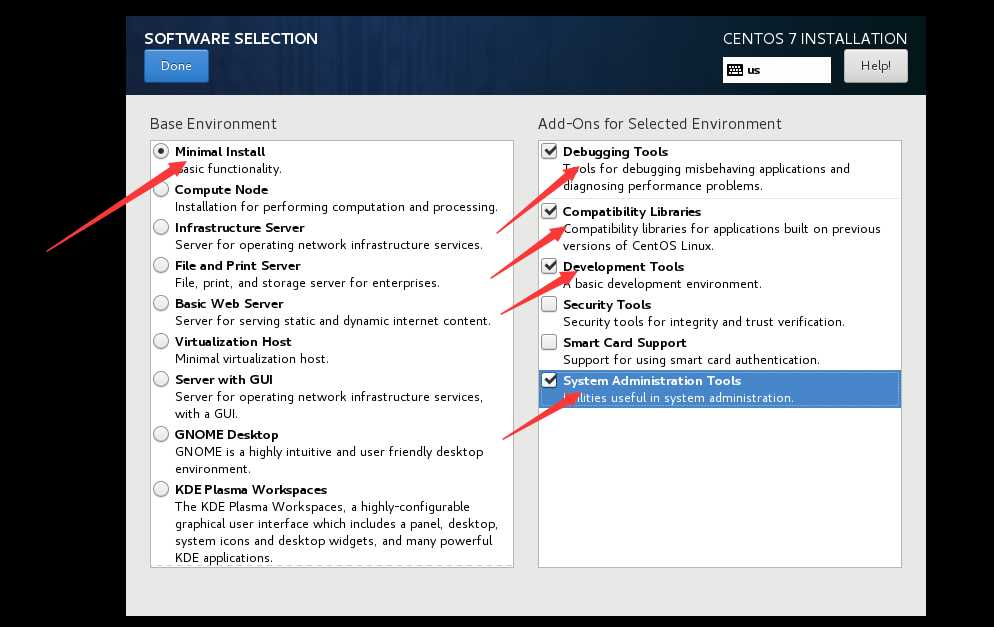Viewport: 994px width, 627px height.
Task: Choose Server with GUI environment
Action: (x=161, y=379)
